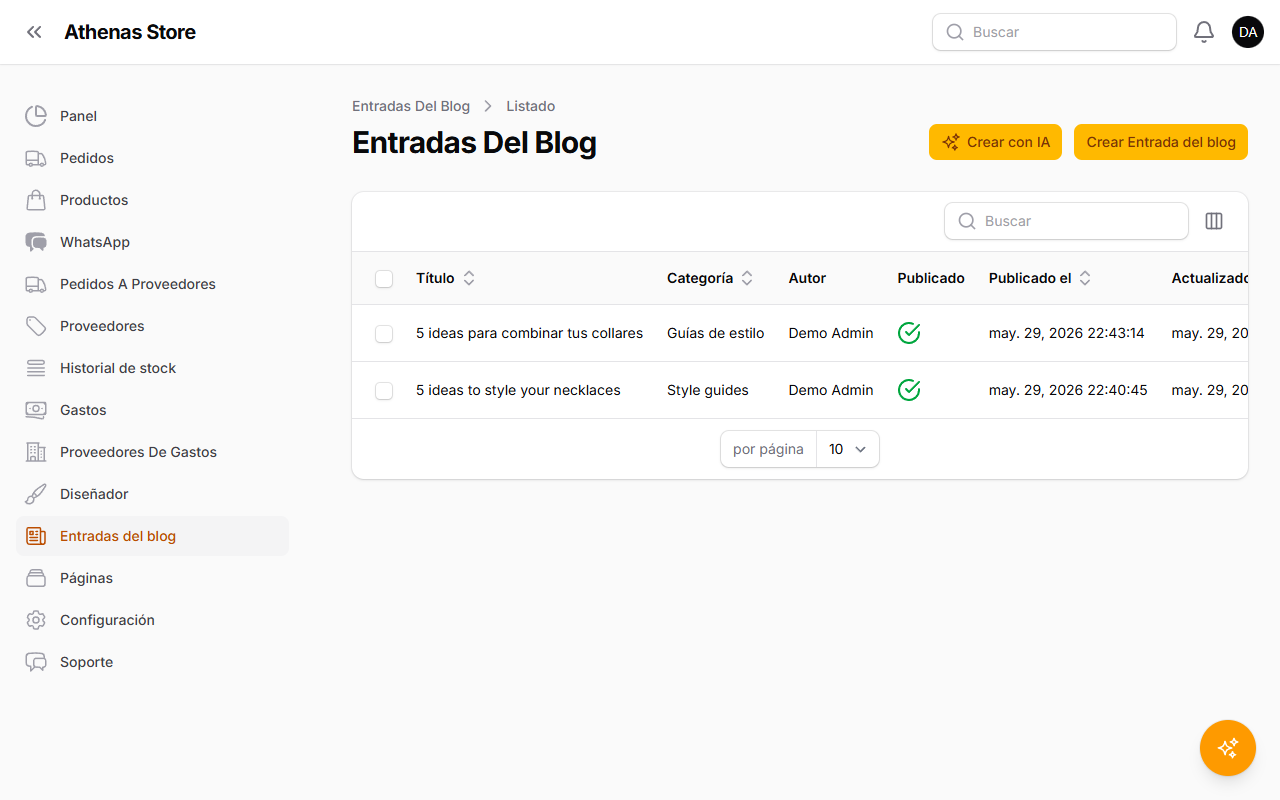Click the Páginas stack icon
This screenshot has width=1280, height=800.
click(x=36, y=578)
